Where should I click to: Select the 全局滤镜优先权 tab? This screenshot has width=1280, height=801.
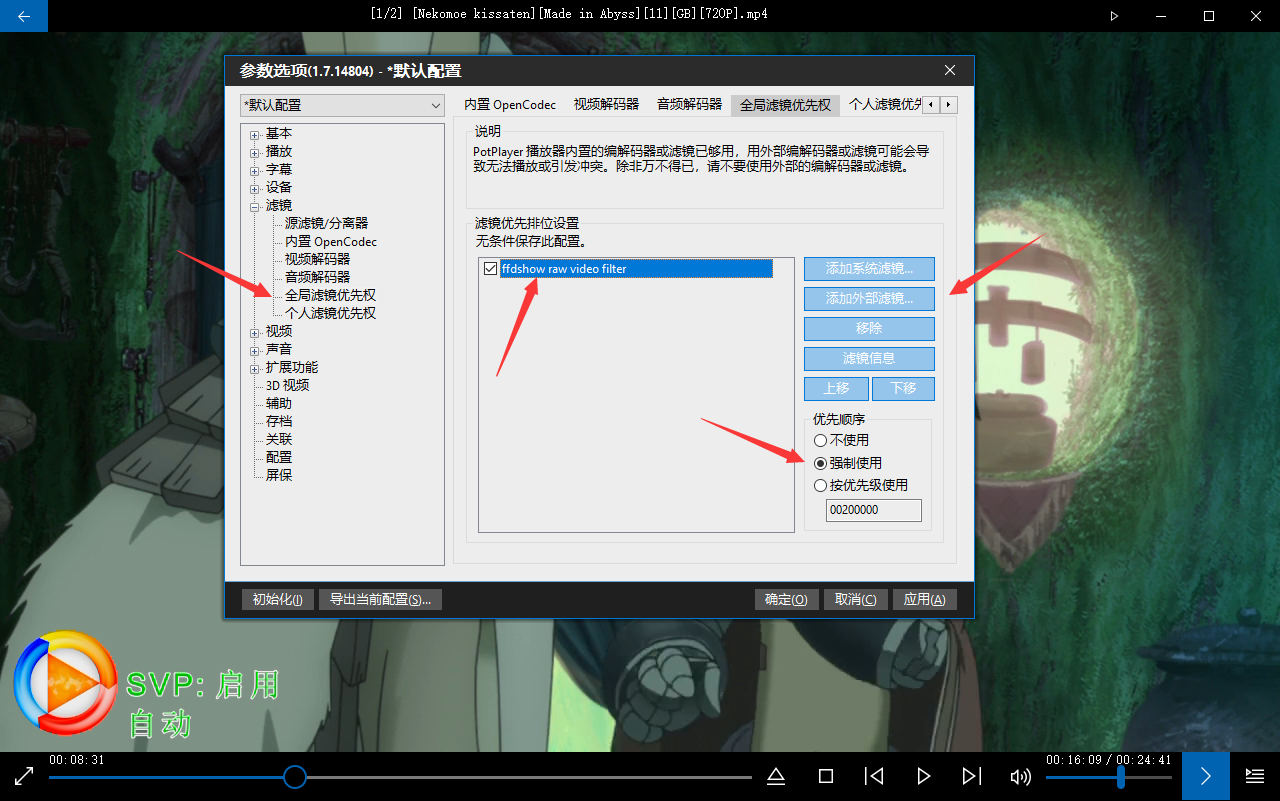pyautogui.click(x=785, y=104)
